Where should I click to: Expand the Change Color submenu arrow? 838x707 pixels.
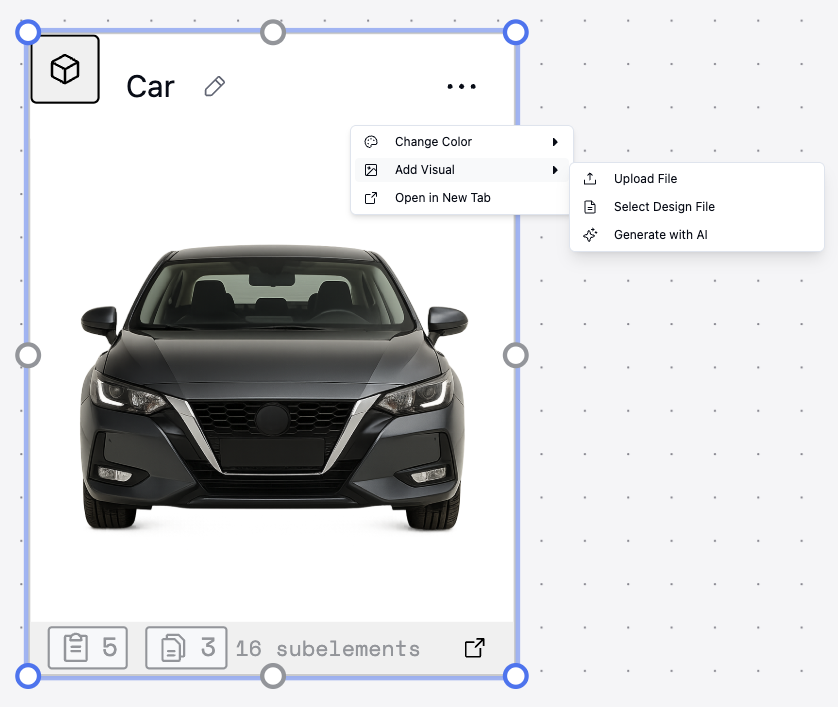(555, 141)
